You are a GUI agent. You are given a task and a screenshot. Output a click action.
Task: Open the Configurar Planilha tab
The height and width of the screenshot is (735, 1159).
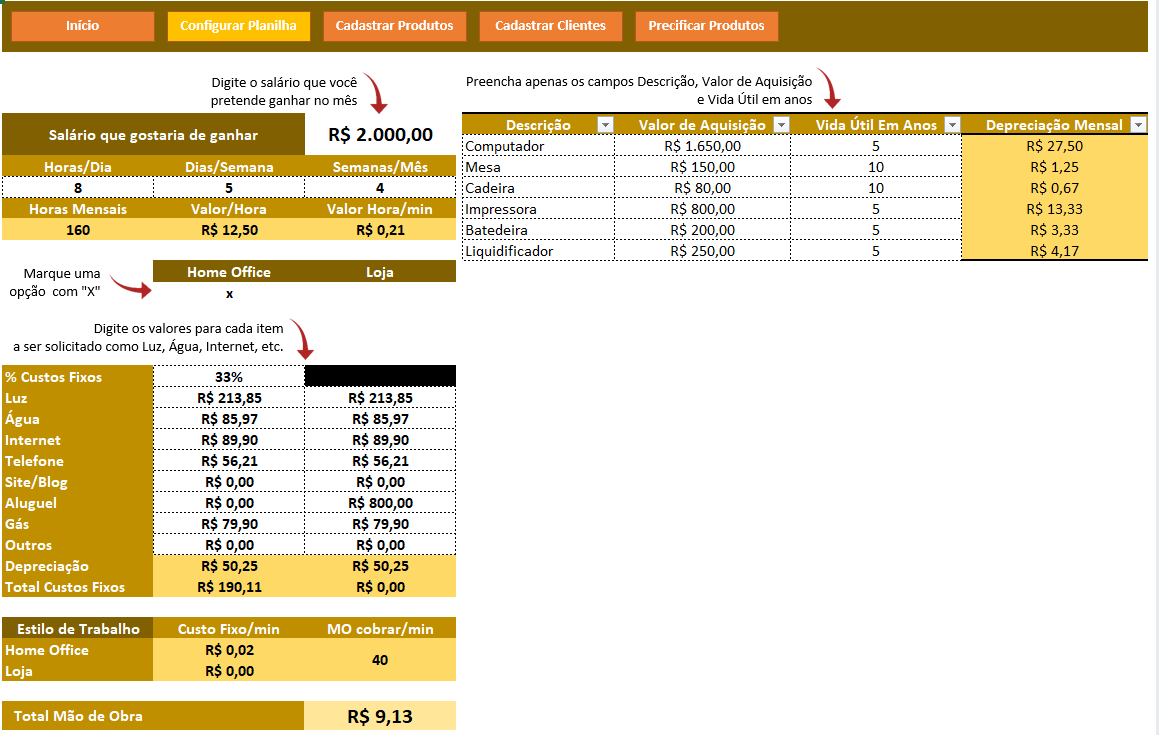pos(238,26)
